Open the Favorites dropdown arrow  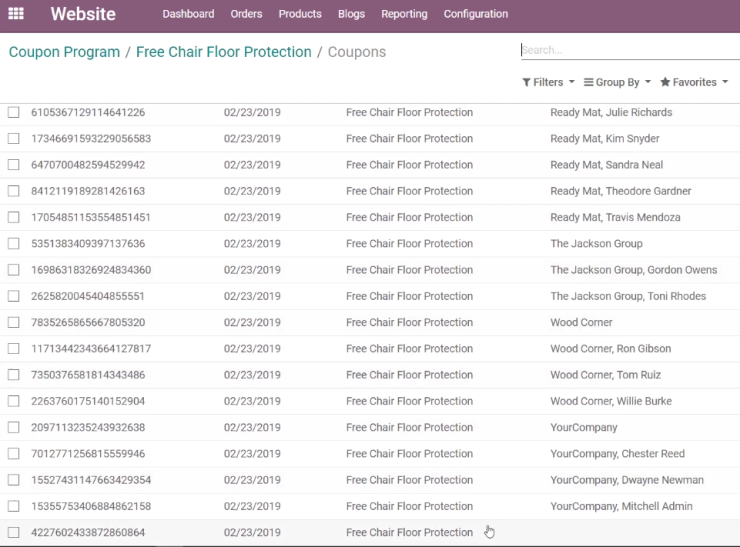coord(725,82)
